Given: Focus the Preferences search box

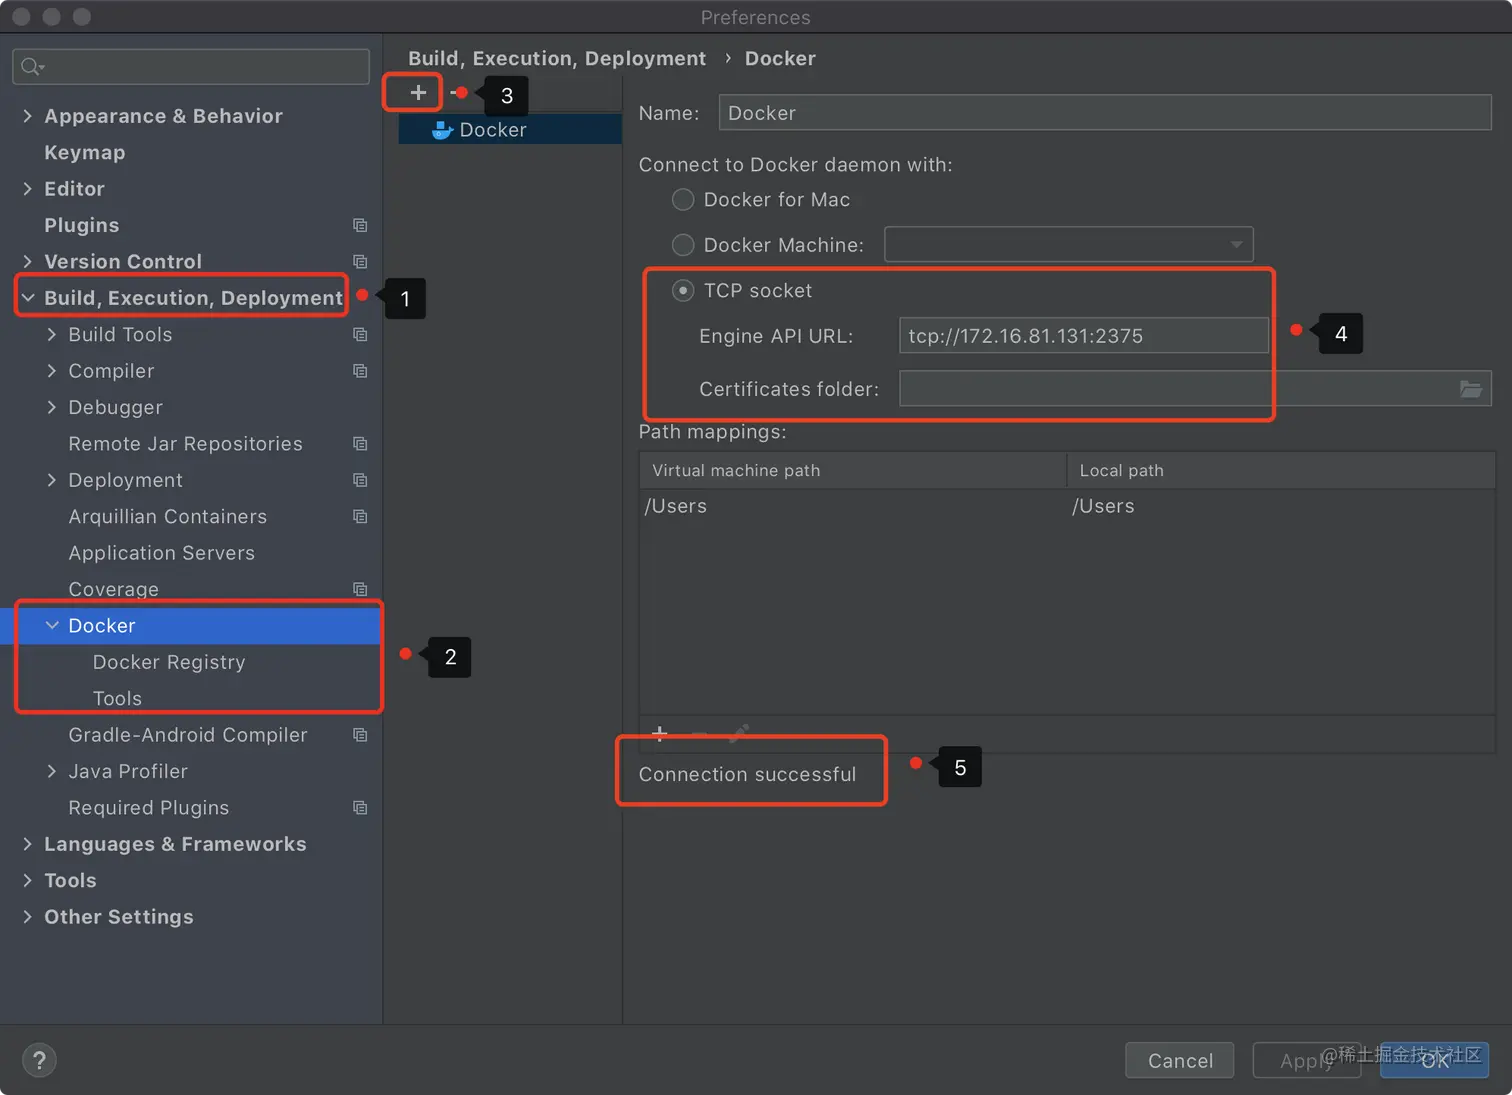Looking at the screenshot, I should 191,67.
